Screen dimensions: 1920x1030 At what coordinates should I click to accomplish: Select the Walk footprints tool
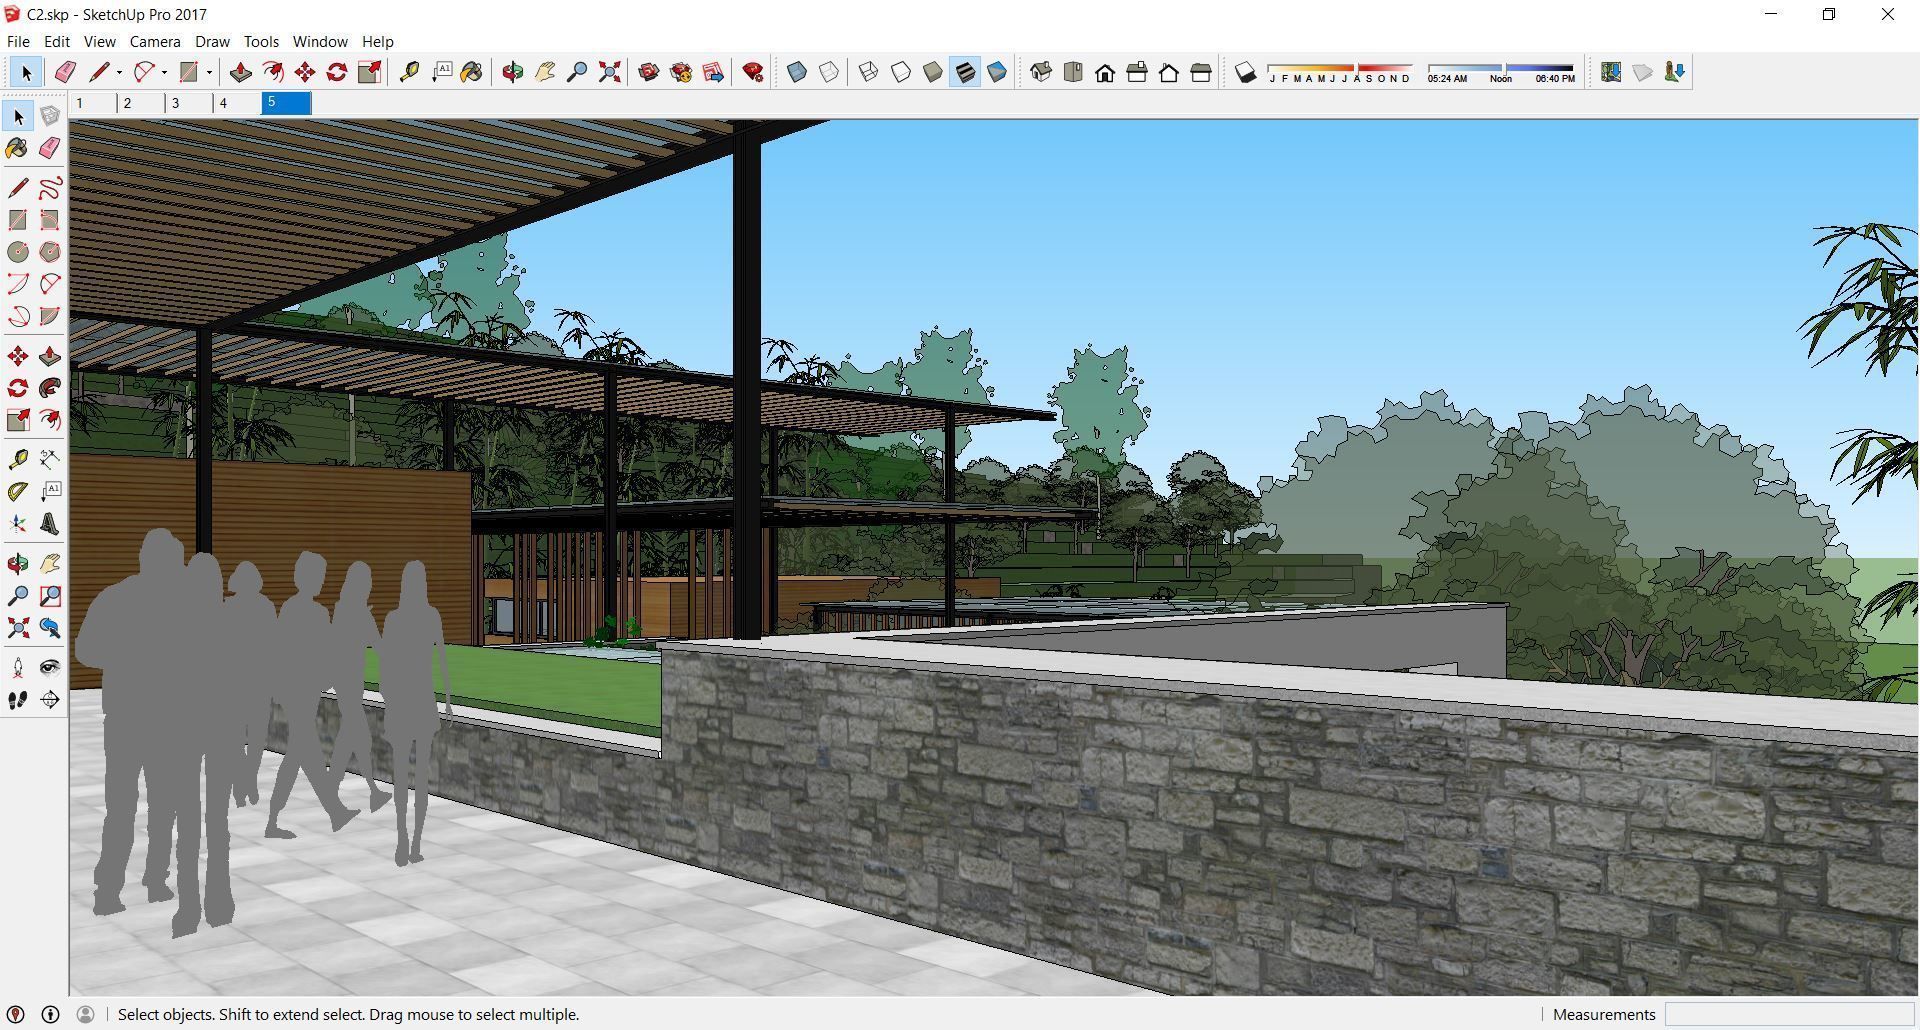pos(18,700)
